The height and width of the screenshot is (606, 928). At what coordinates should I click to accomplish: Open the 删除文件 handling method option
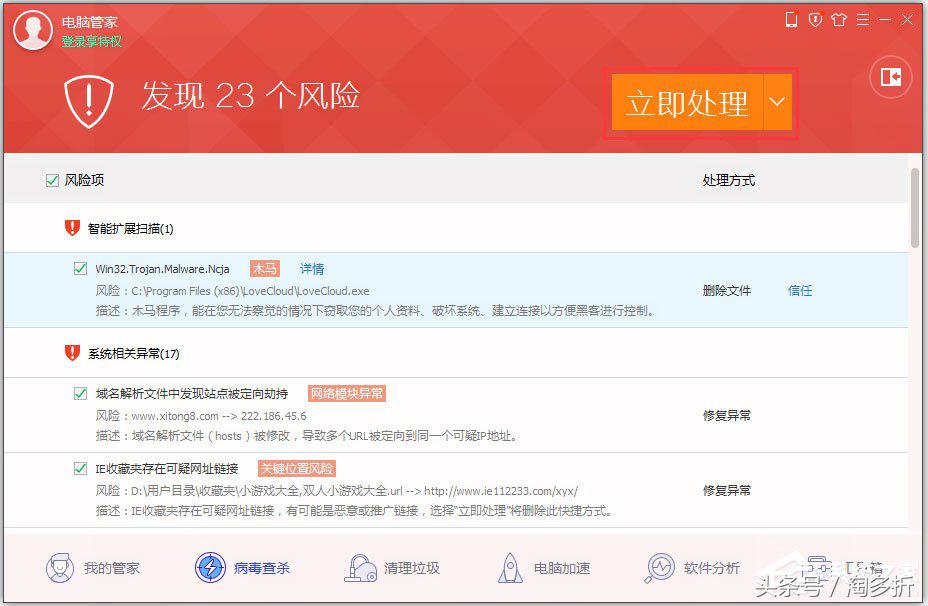click(x=725, y=290)
